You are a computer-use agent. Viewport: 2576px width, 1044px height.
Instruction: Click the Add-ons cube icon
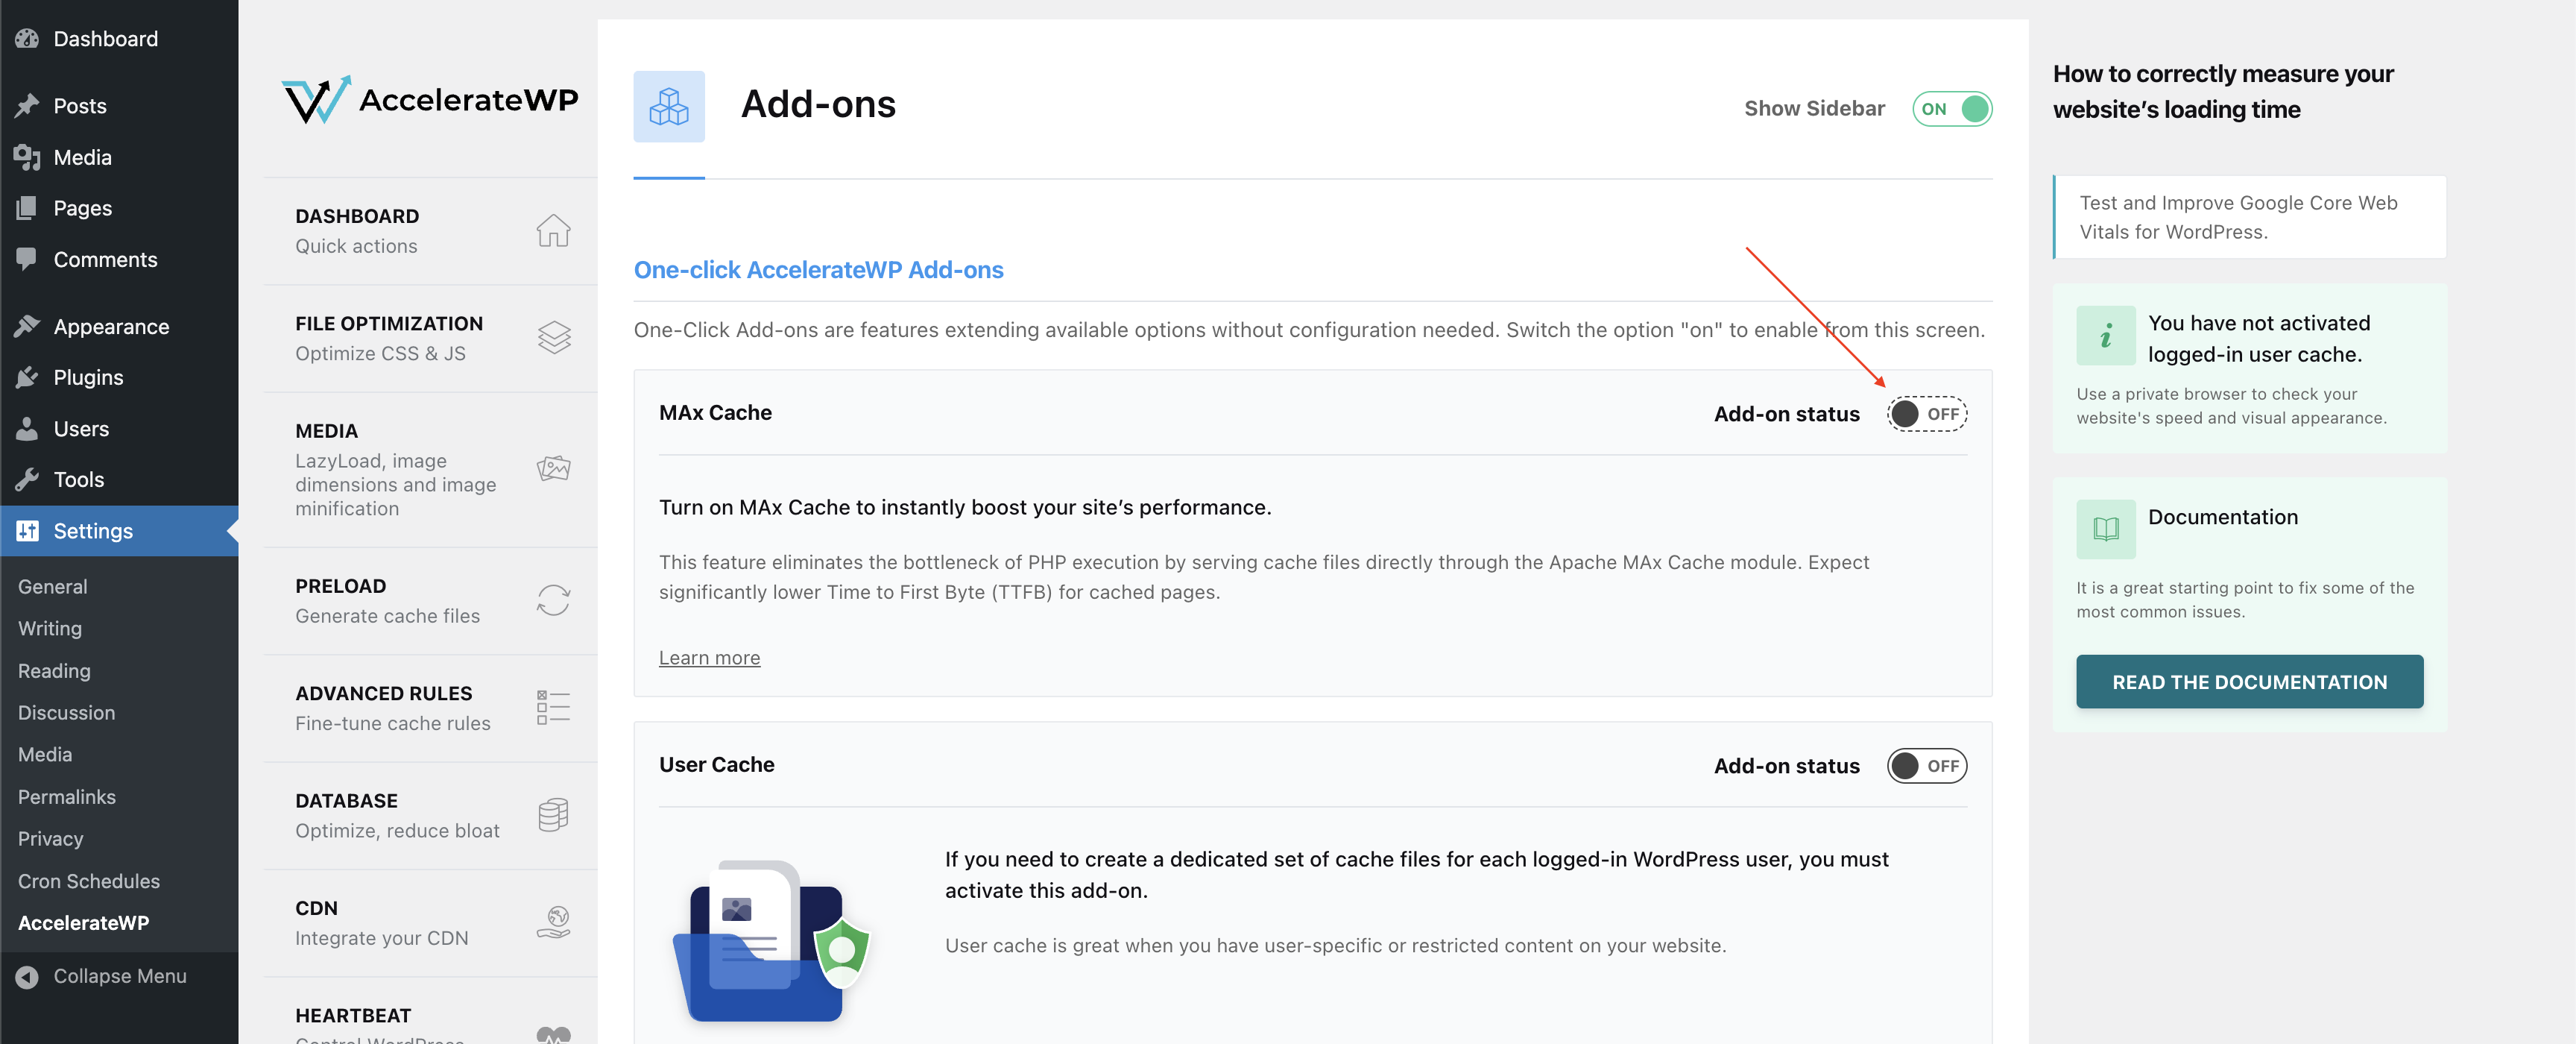click(669, 106)
